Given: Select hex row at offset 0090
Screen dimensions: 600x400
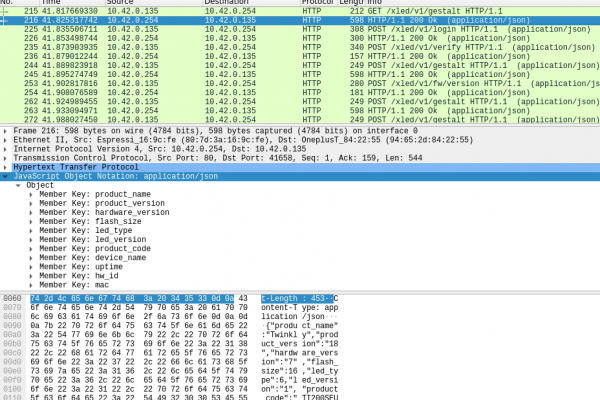Looking at the screenshot, I should coord(139,326).
